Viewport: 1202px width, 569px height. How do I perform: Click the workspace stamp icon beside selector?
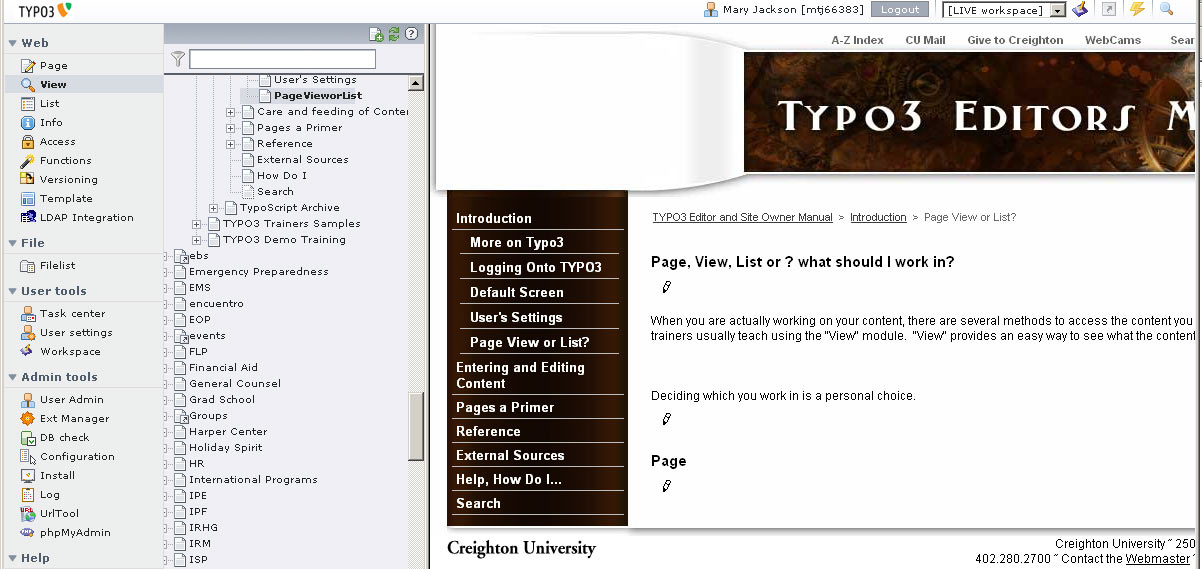point(1080,9)
